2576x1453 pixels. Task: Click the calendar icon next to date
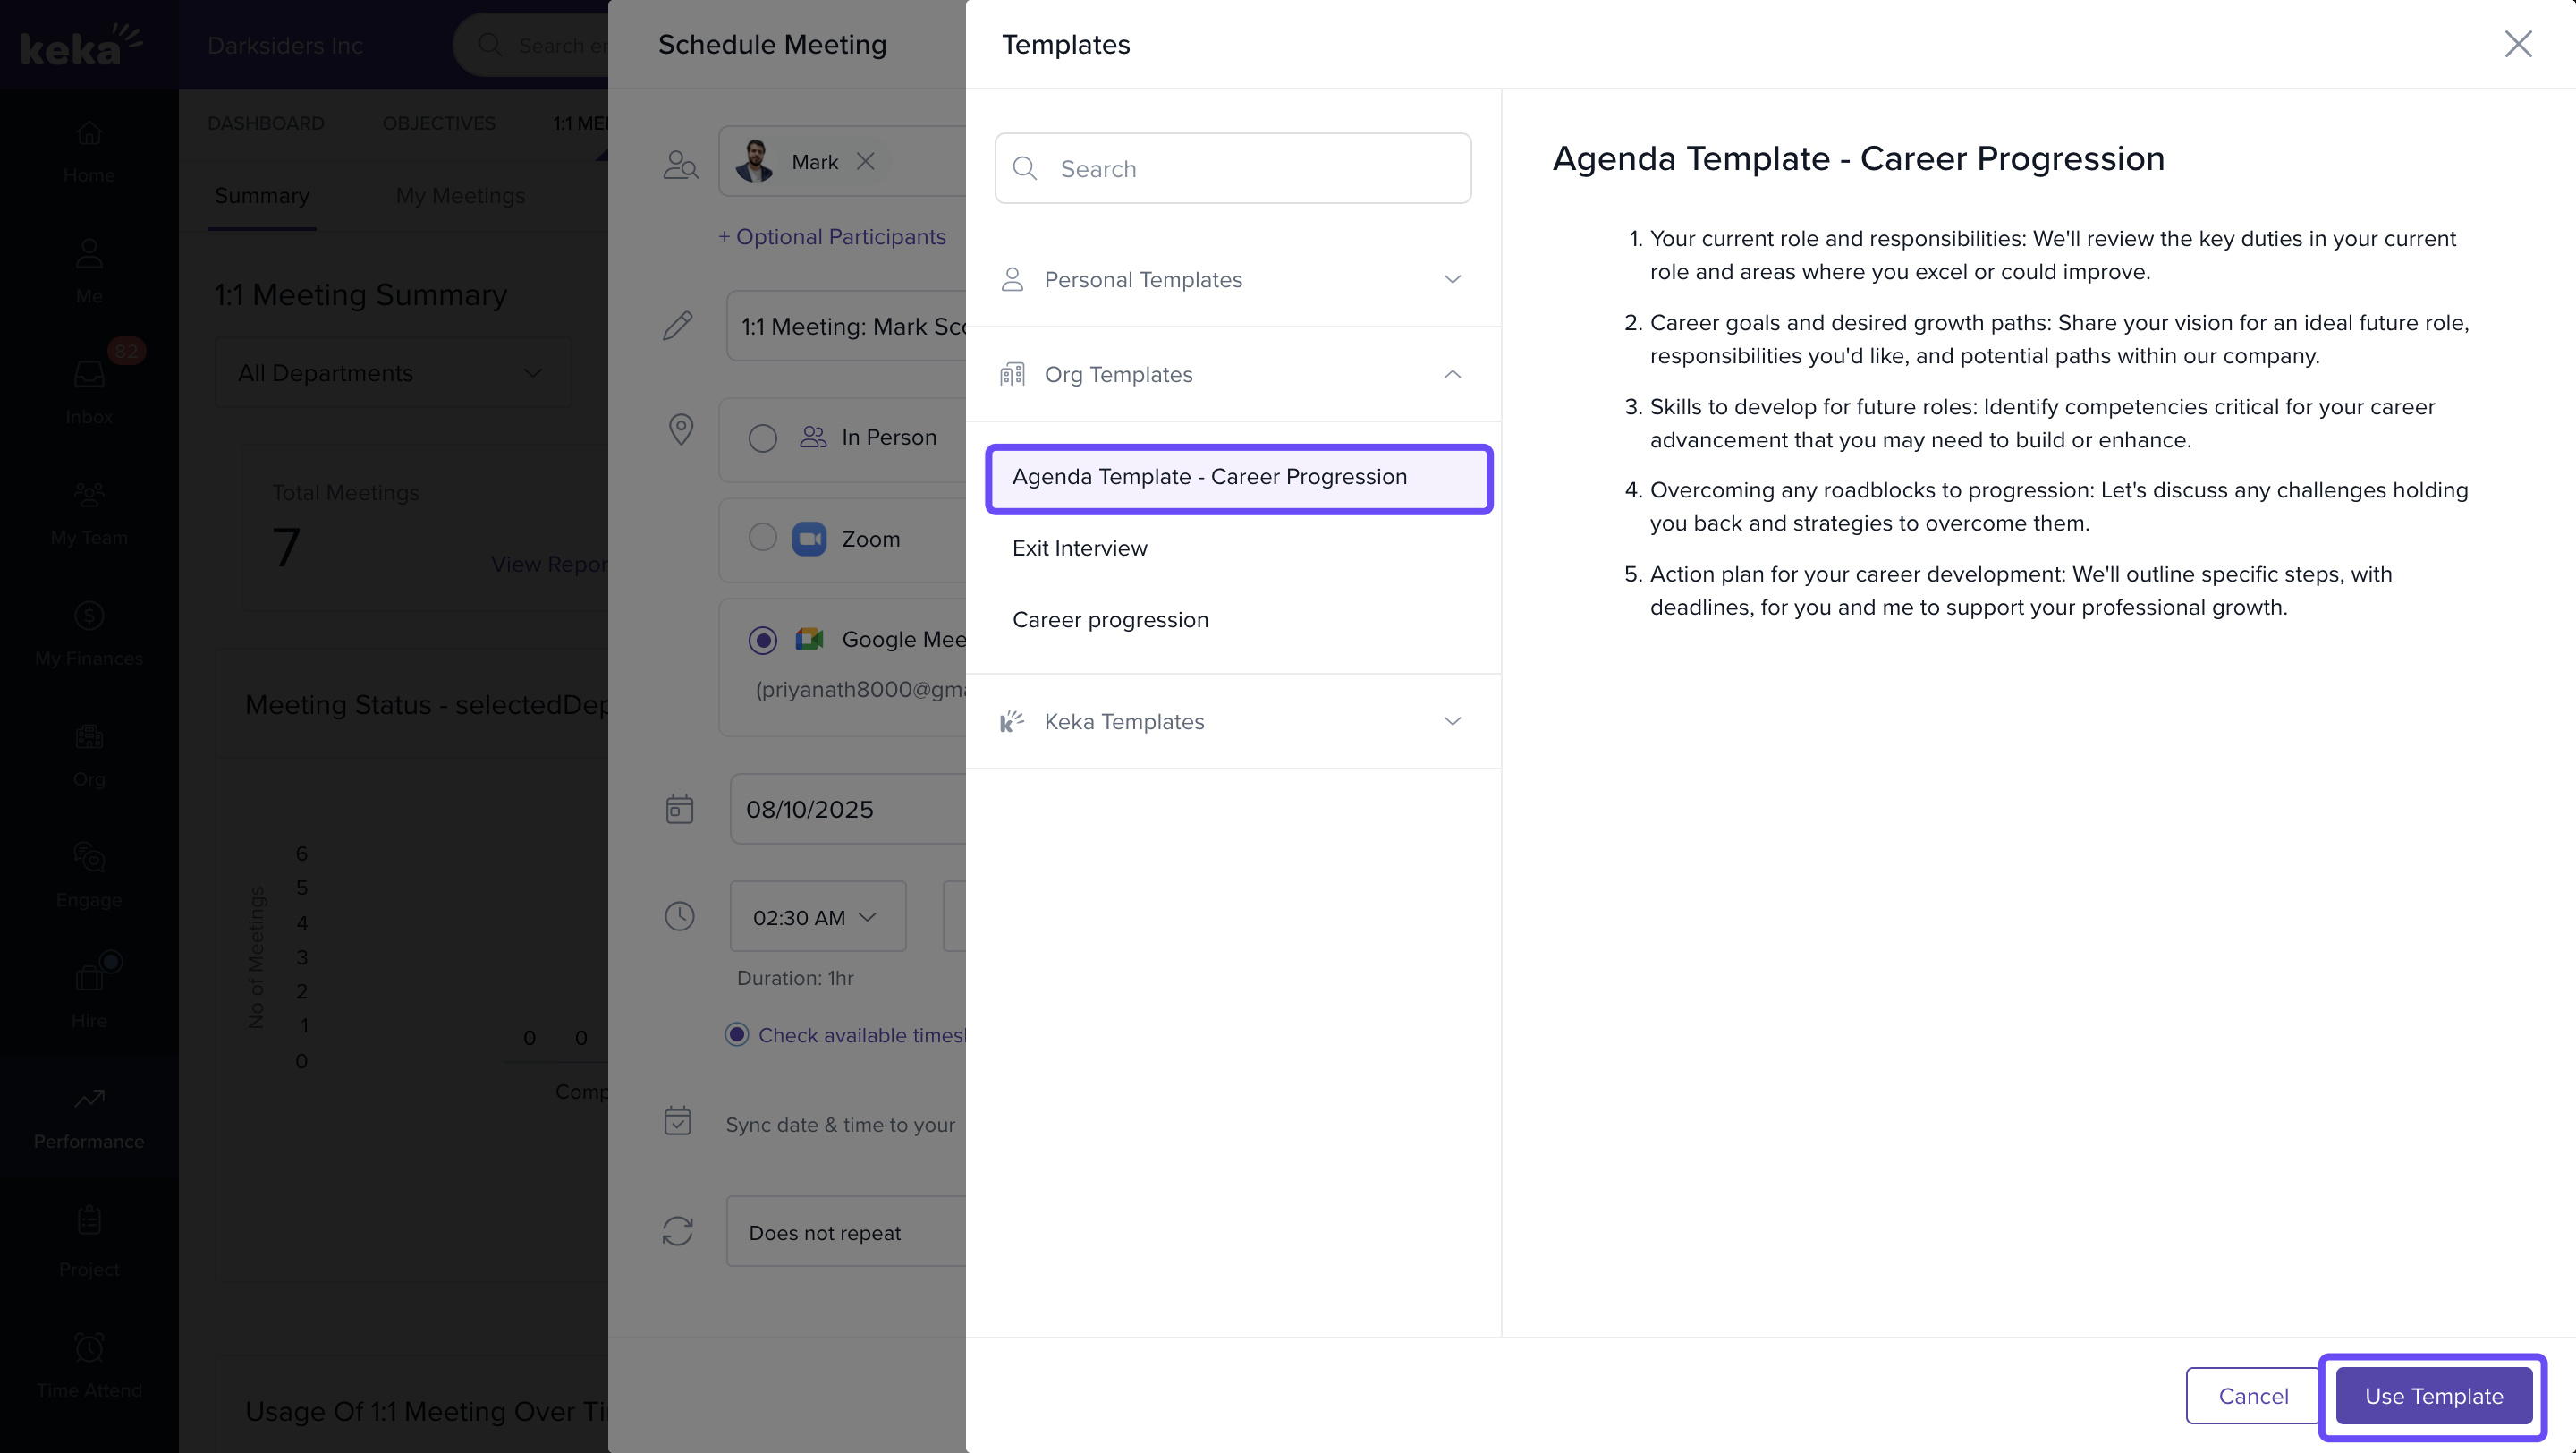(x=680, y=809)
